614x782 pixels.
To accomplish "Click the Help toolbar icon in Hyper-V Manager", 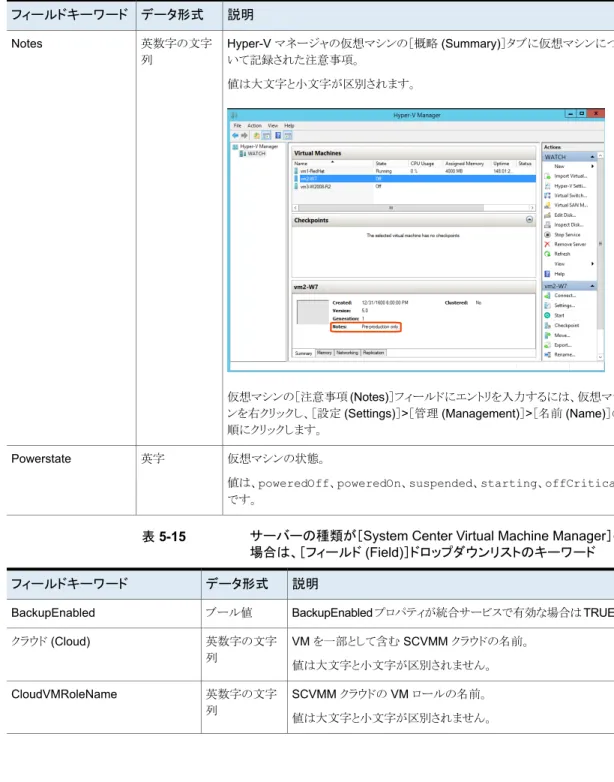I will (x=278, y=136).
